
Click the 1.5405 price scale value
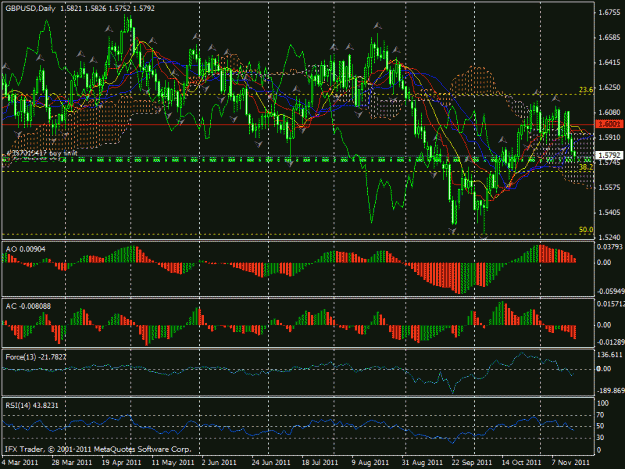point(609,212)
